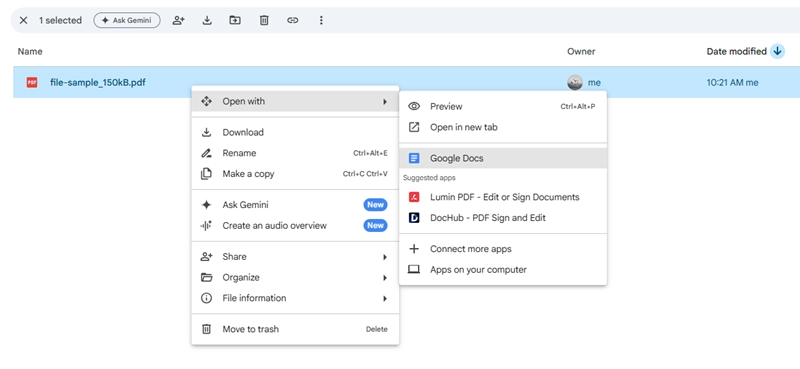800x369 pixels.
Task: Open with DocHub - PDF Sign and Edit
Action: [503, 218]
